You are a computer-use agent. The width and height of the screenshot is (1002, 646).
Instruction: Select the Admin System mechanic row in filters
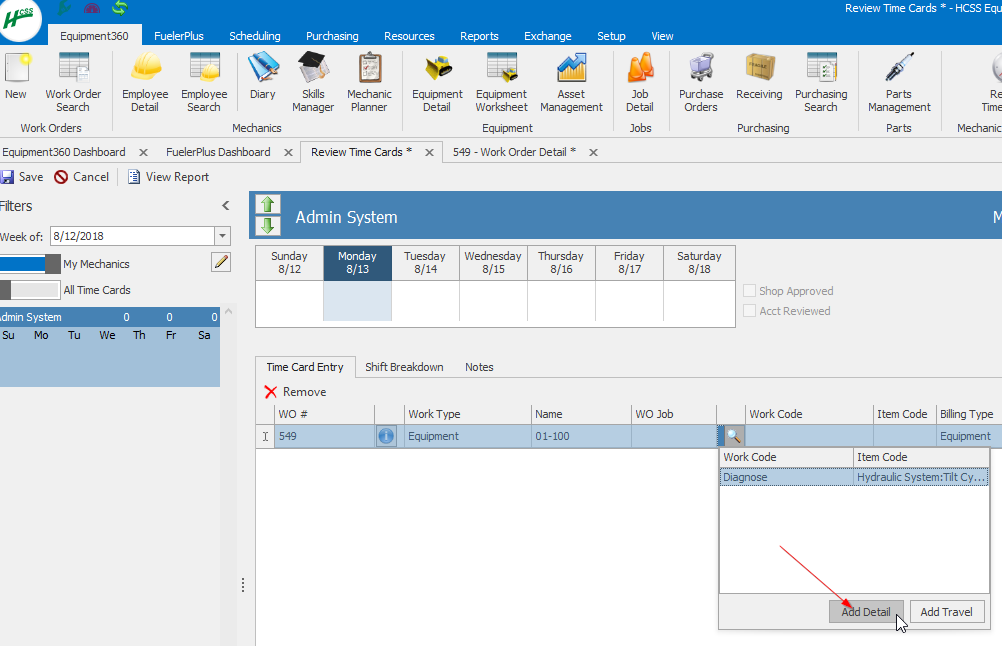pos(109,317)
